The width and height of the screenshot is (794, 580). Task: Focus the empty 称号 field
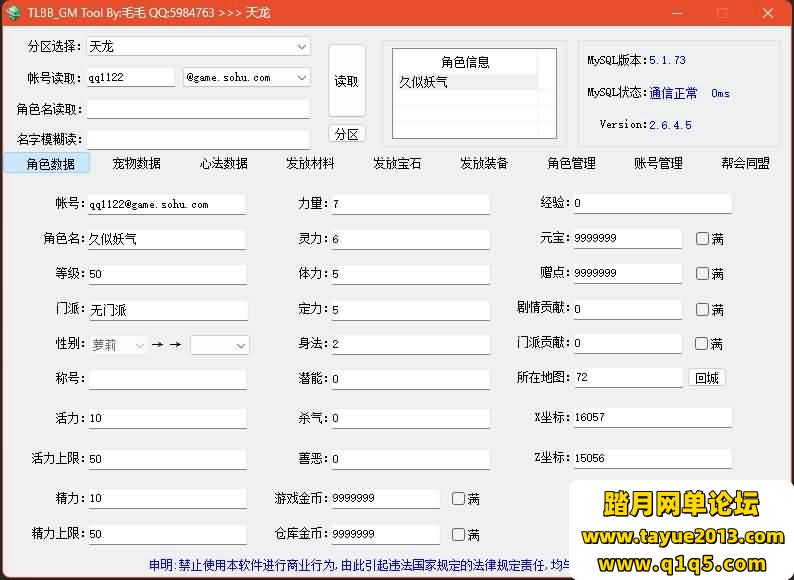click(168, 379)
